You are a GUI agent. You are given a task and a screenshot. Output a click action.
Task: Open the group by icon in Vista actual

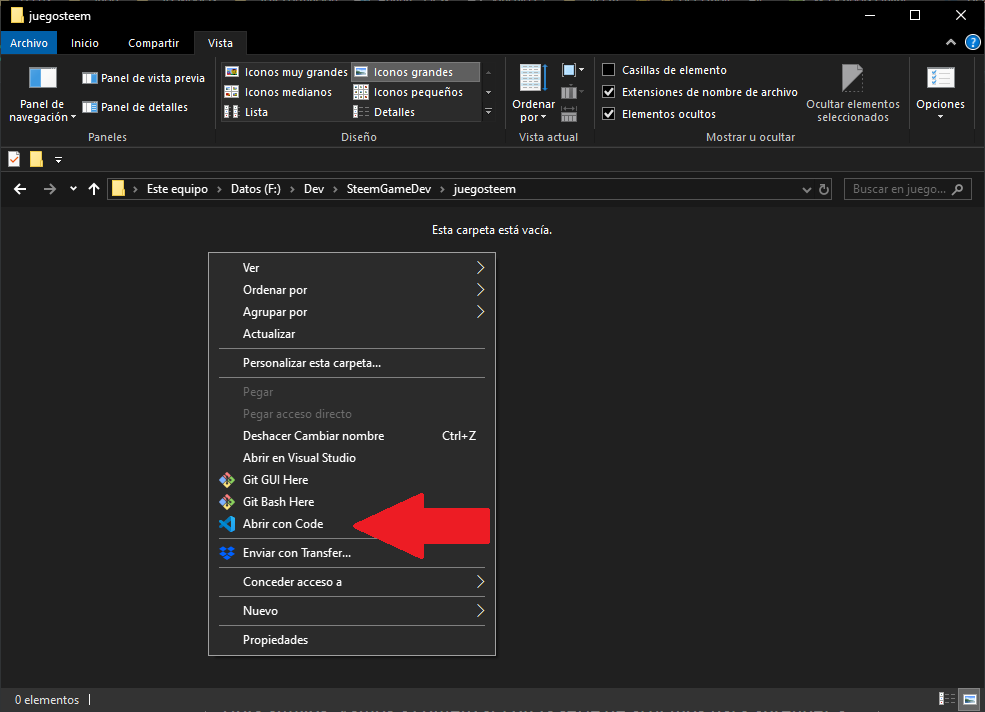click(x=573, y=70)
